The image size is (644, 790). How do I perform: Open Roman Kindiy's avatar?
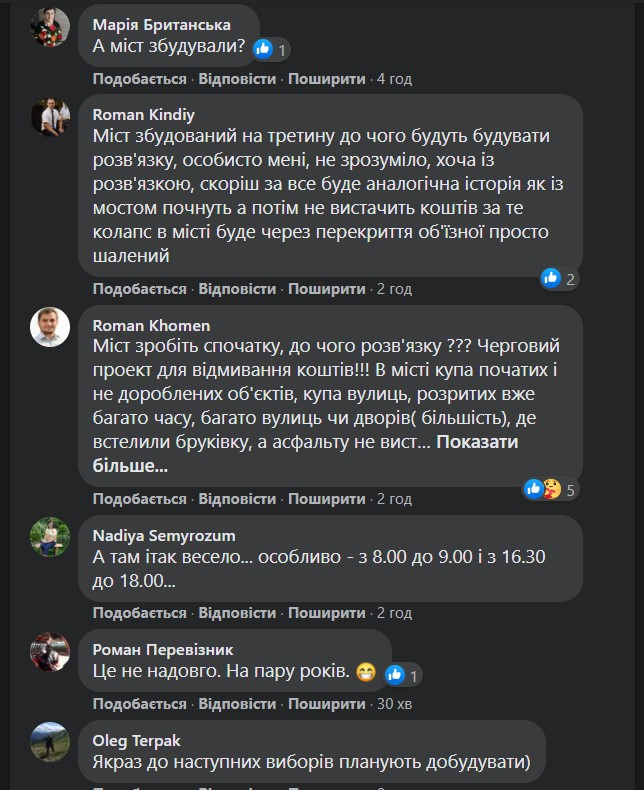[x=50, y=117]
